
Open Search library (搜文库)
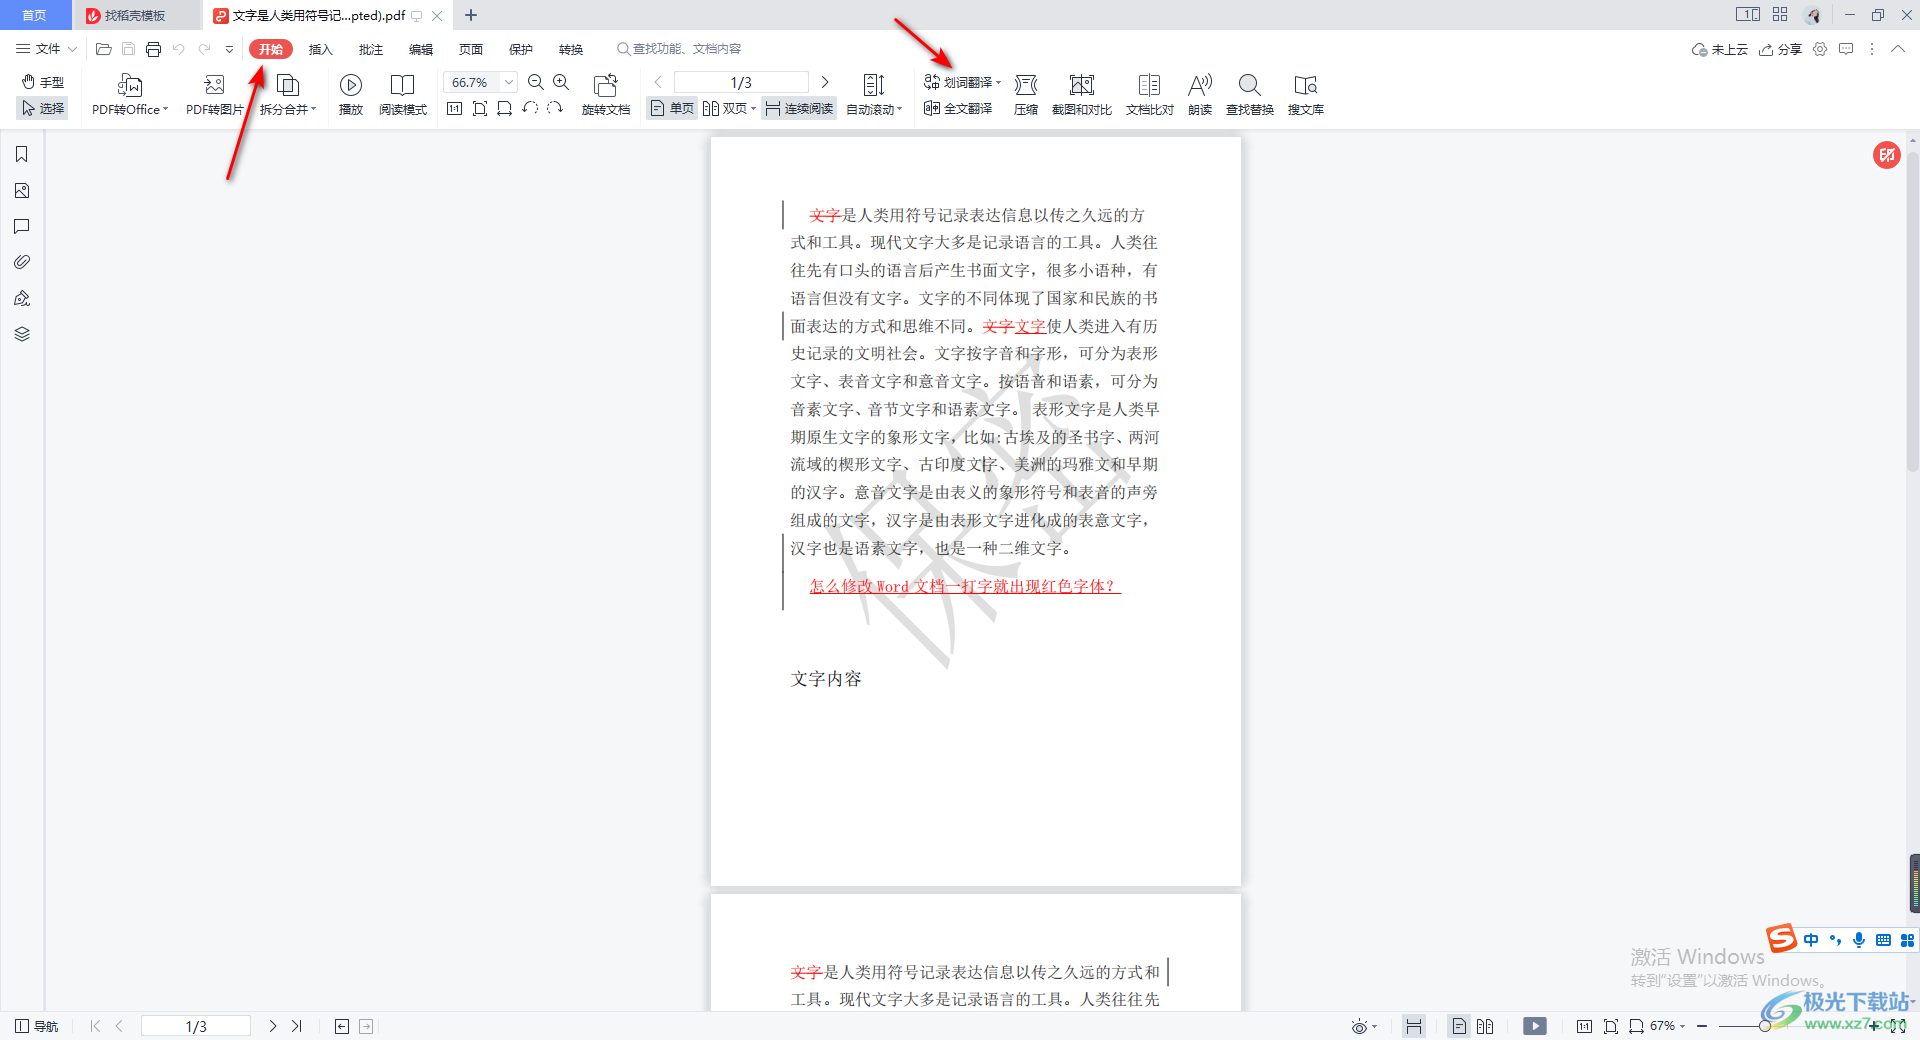click(x=1306, y=95)
